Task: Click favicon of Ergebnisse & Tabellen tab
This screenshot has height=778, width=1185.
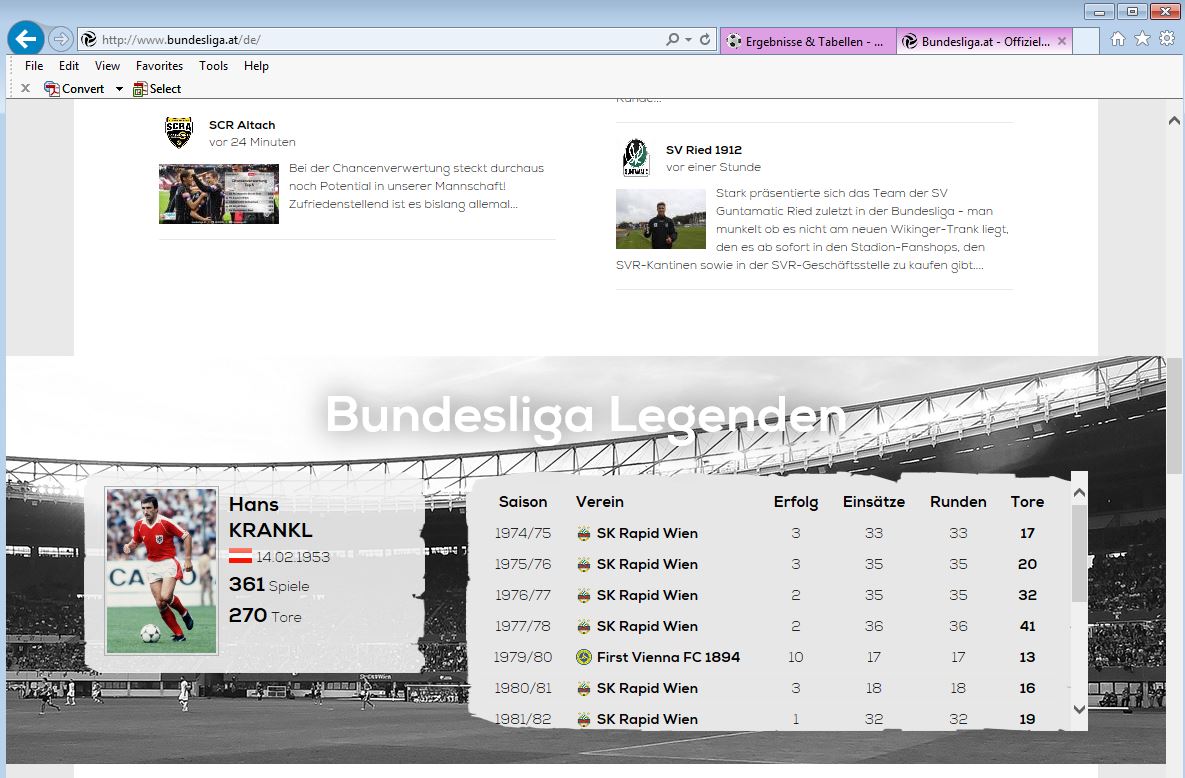Action: pos(733,42)
